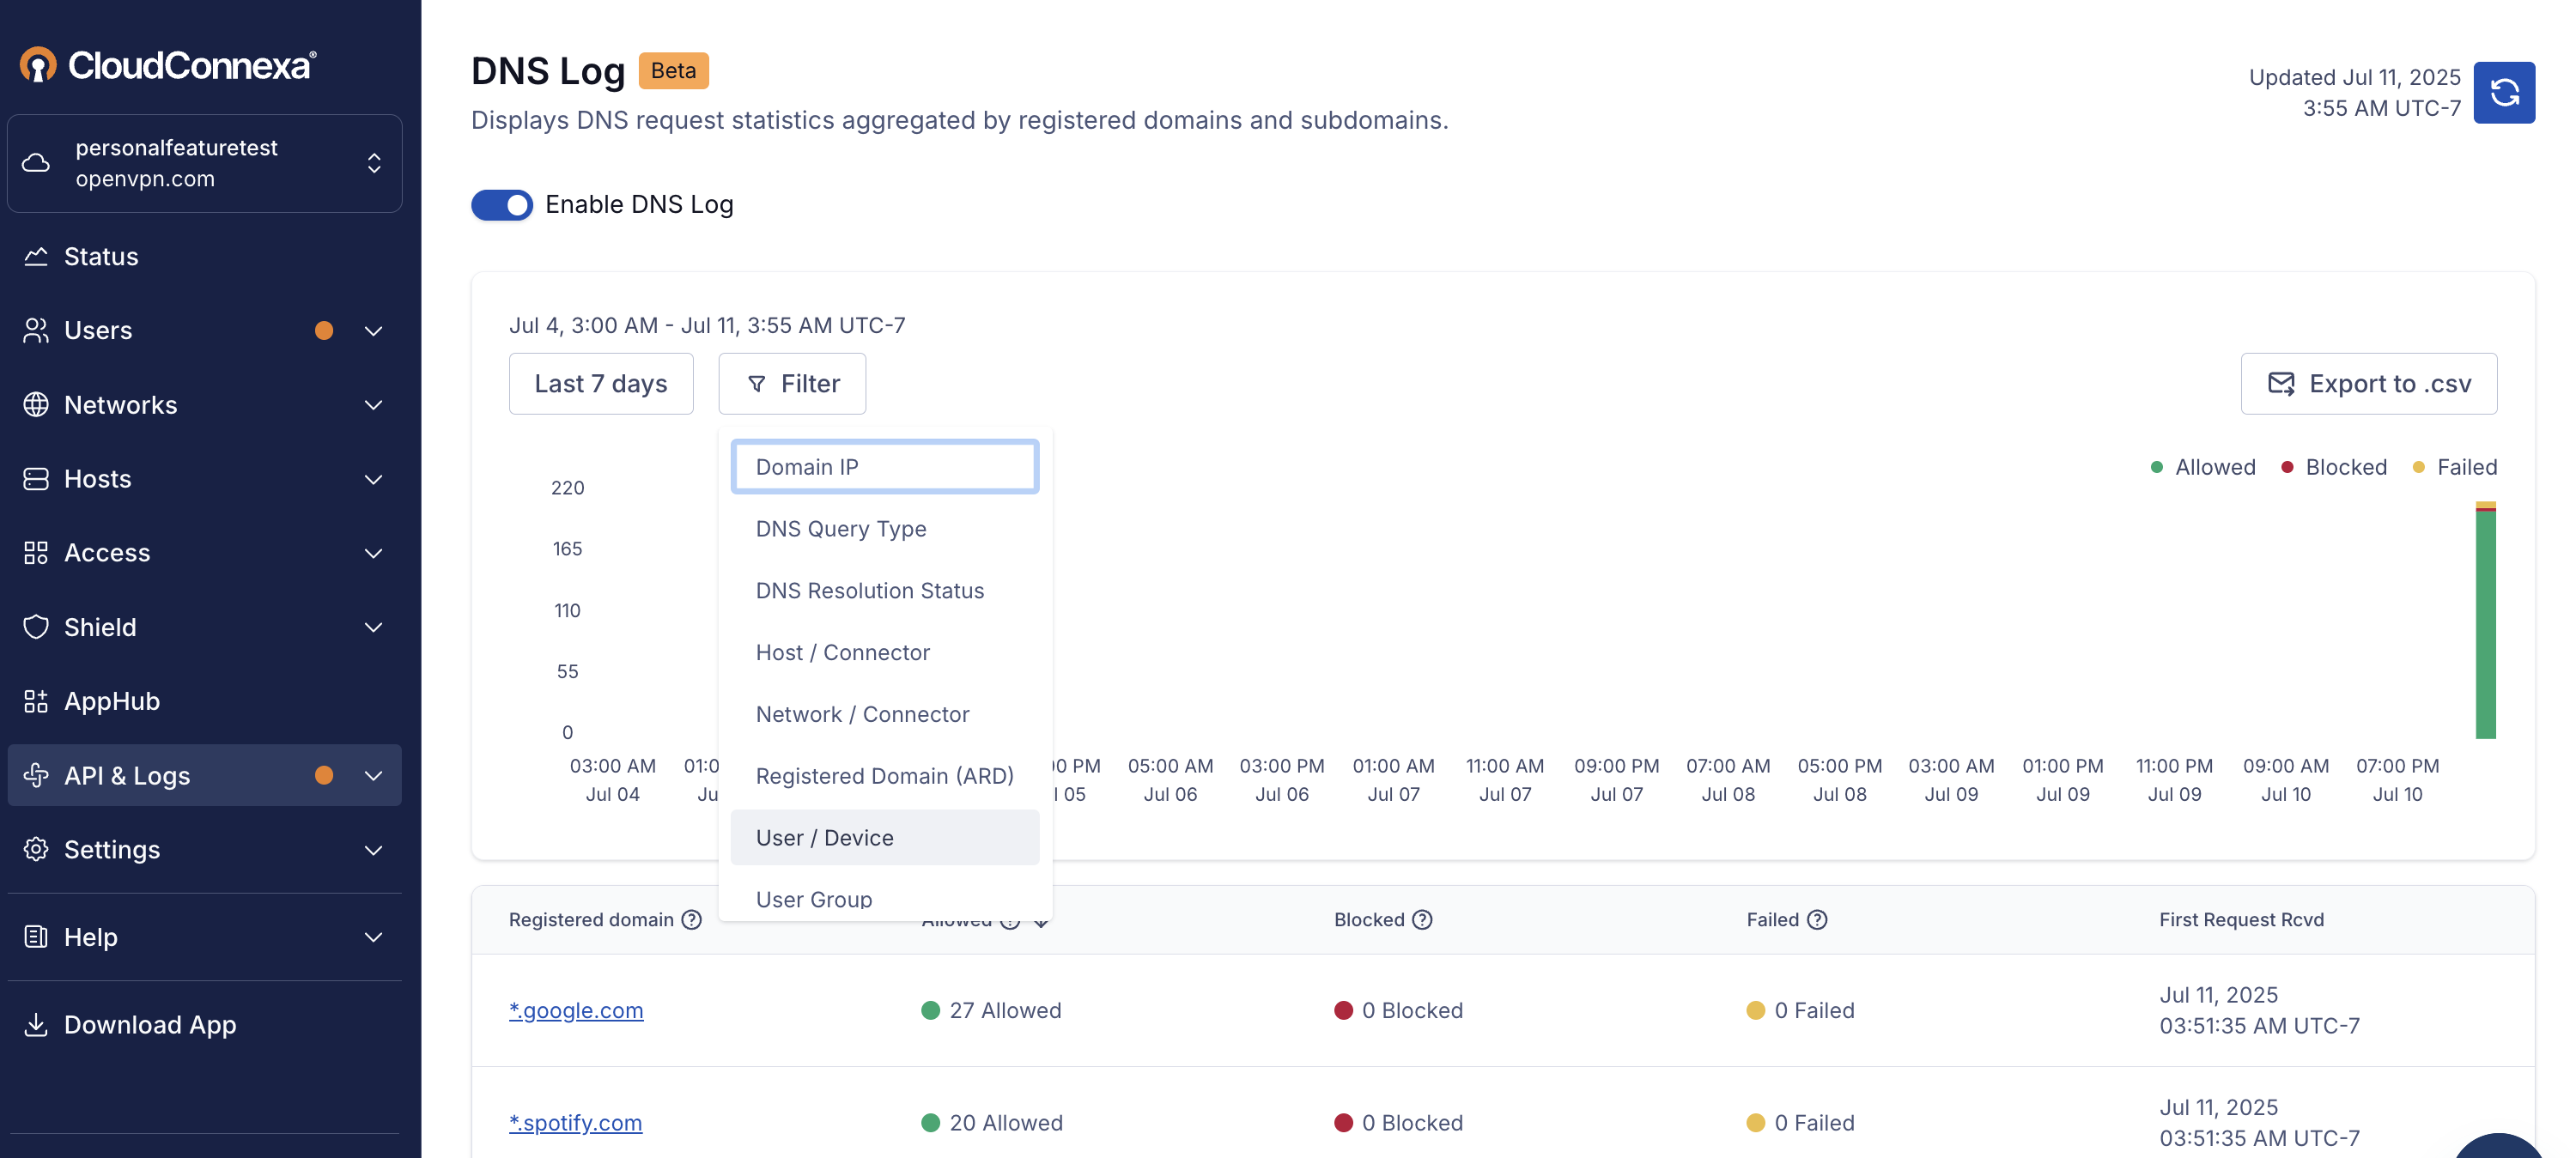This screenshot has height=1158, width=2576.
Task: Open help tooltip for Blocked column
Action: pyautogui.click(x=1421, y=919)
